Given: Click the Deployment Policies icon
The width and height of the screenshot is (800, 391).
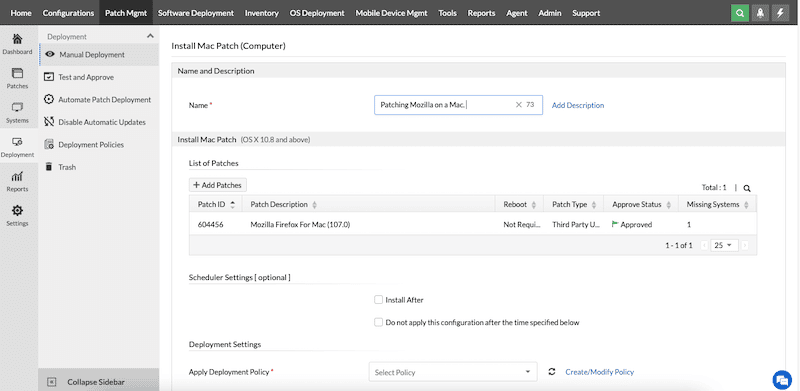Looking at the screenshot, I should (49, 144).
